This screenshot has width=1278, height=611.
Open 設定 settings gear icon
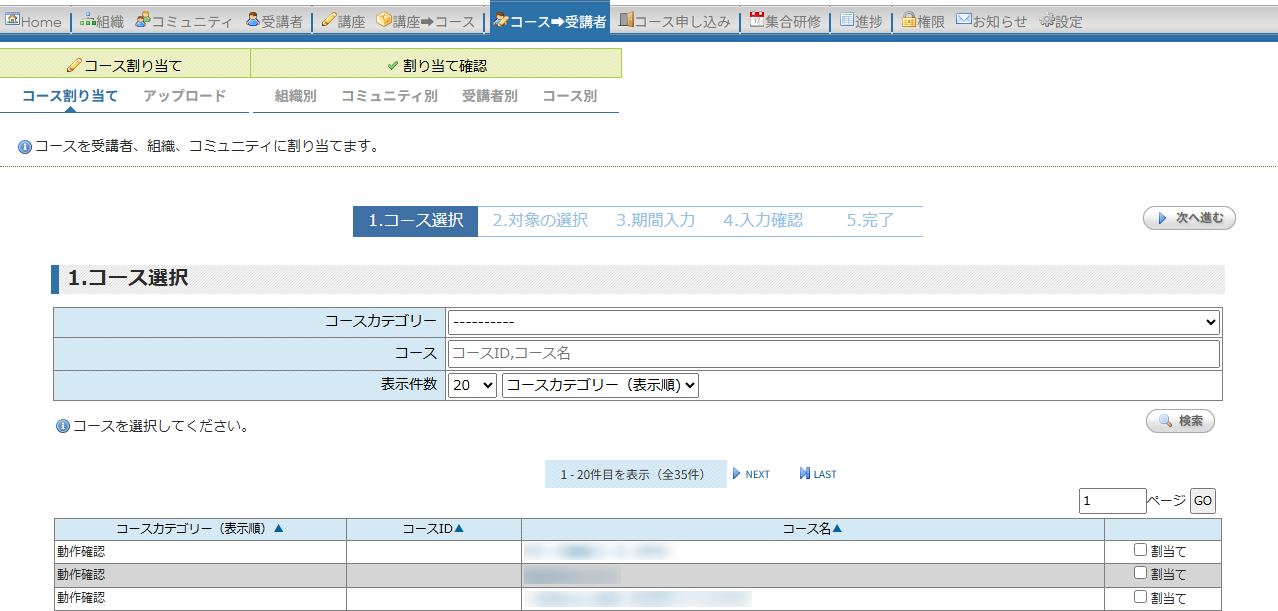1047,20
